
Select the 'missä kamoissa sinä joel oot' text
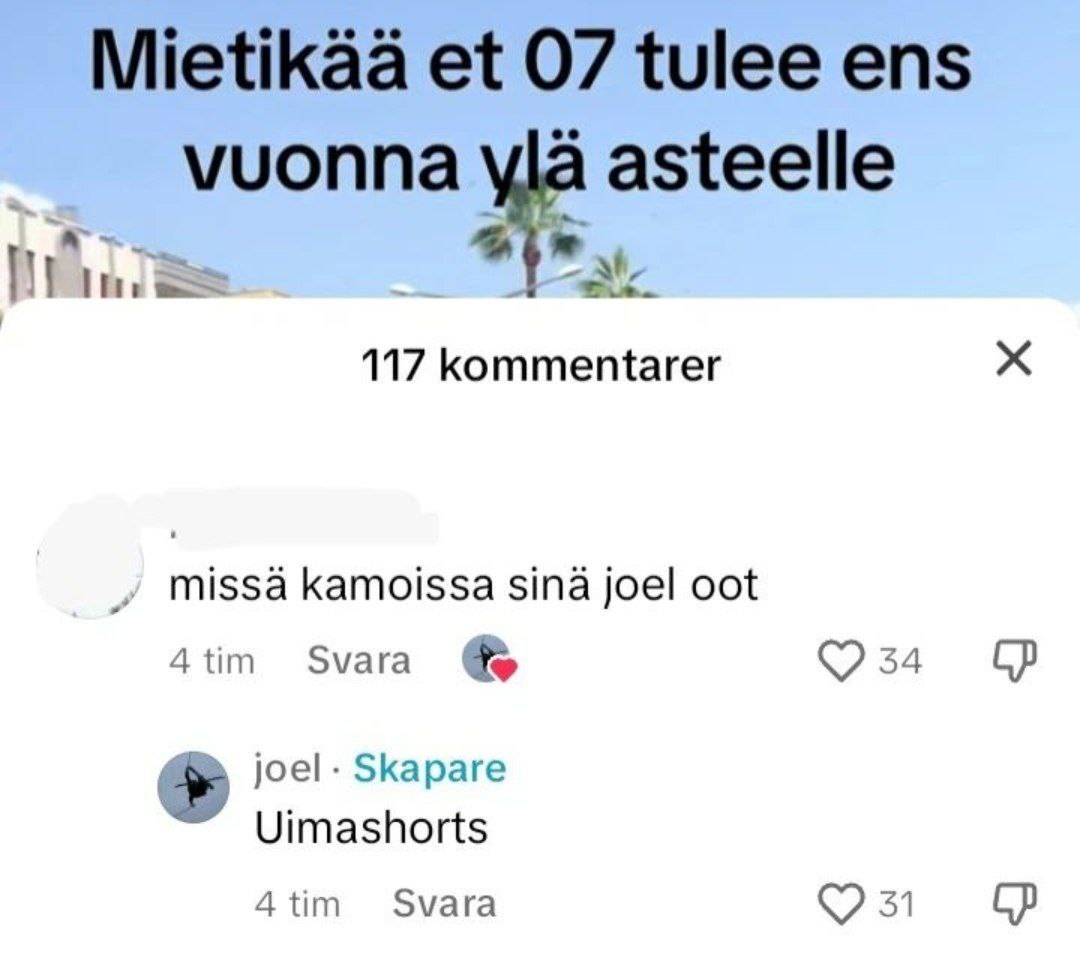click(464, 585)
